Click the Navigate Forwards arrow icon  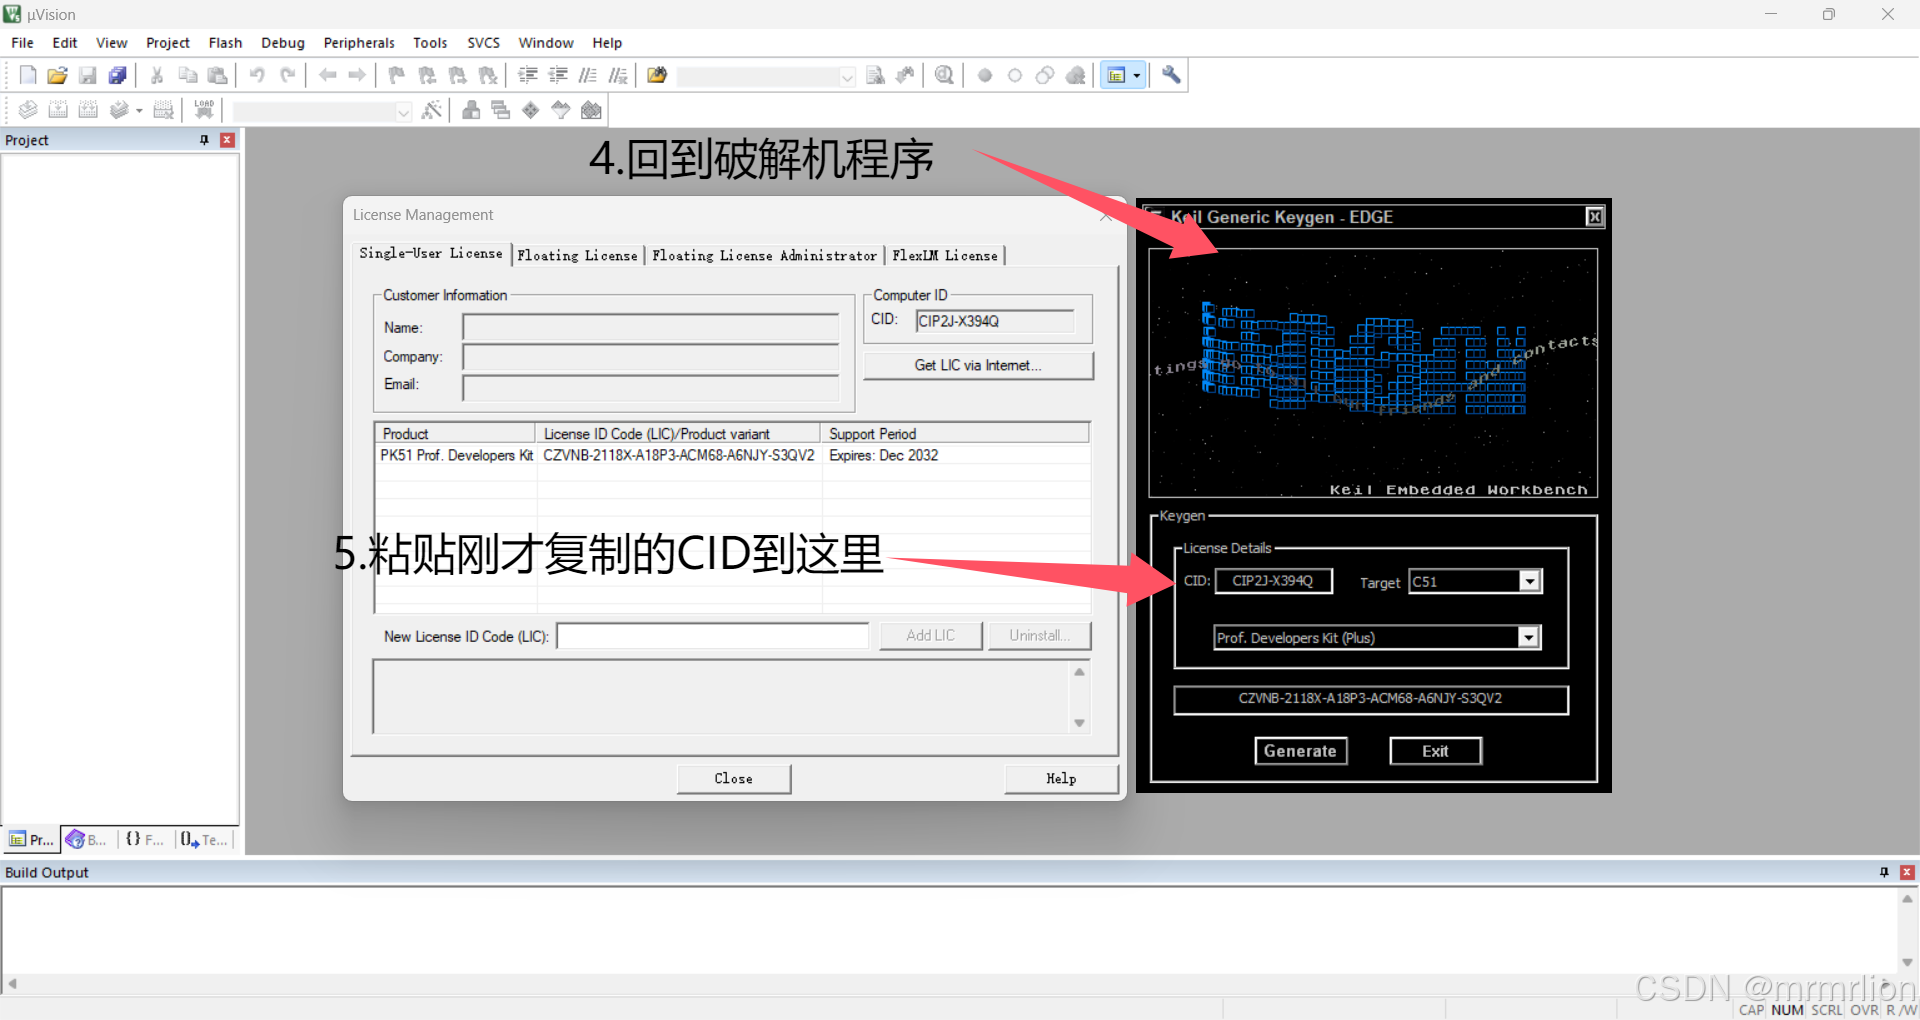pyautogui.click(x=357, y=75)
